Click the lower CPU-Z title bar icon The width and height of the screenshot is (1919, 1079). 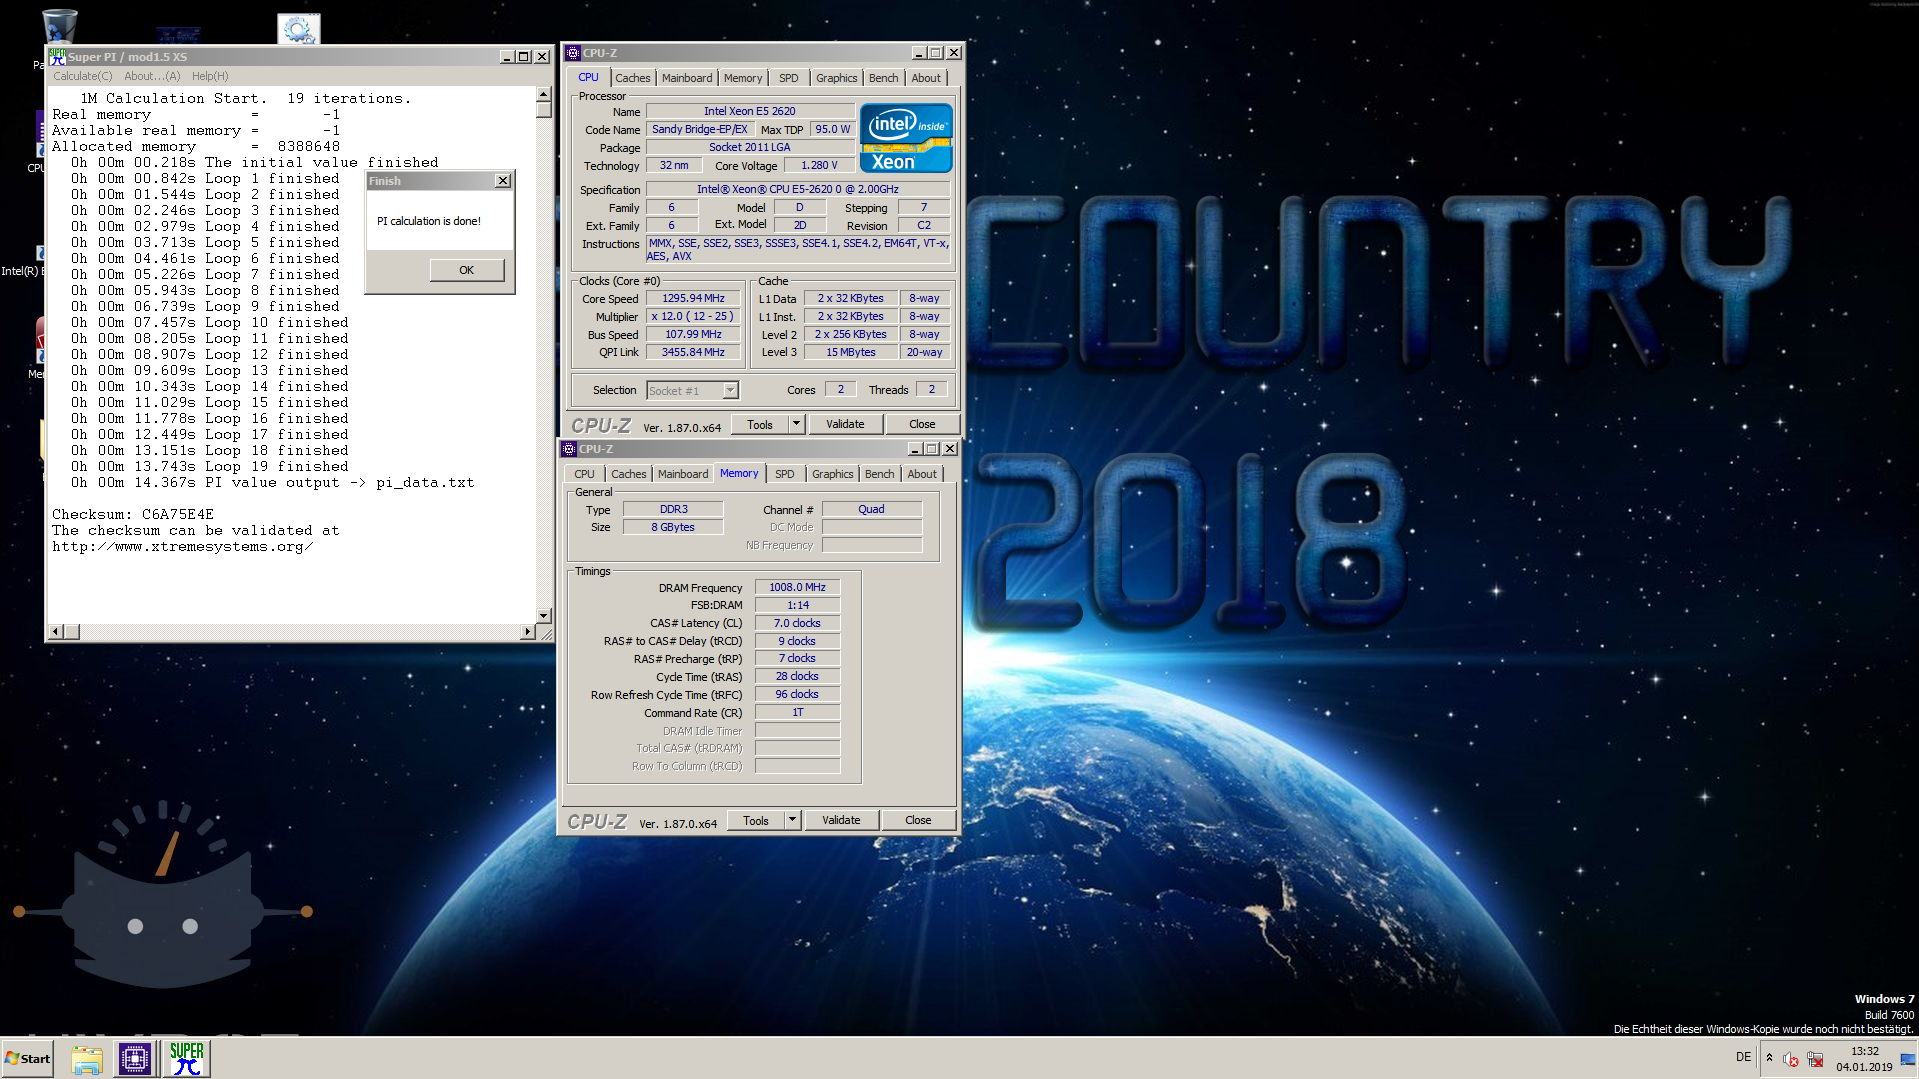(x=569, y=449)
